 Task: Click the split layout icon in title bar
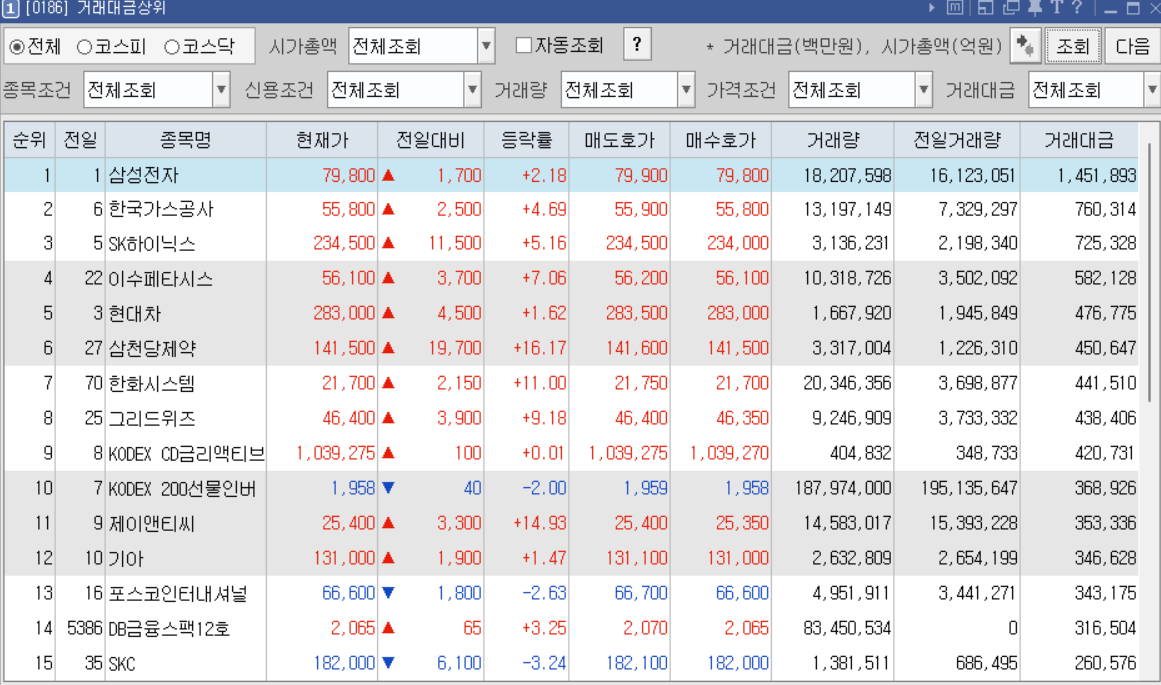coord(986,8)
